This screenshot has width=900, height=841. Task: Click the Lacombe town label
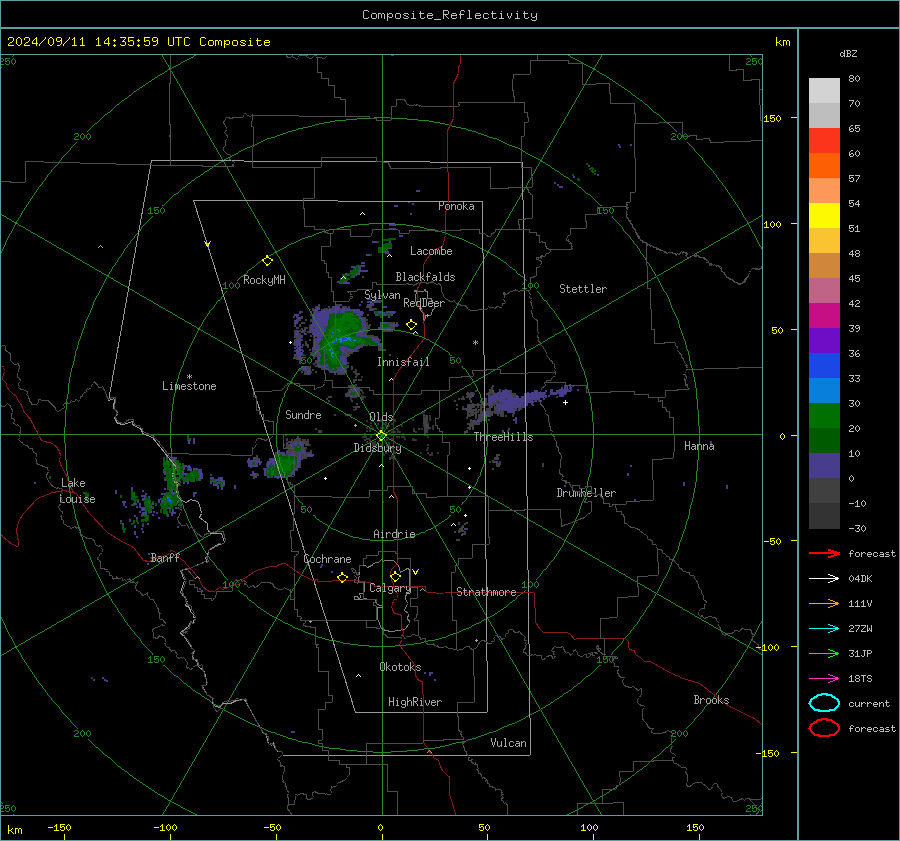[x=431, y=251]
